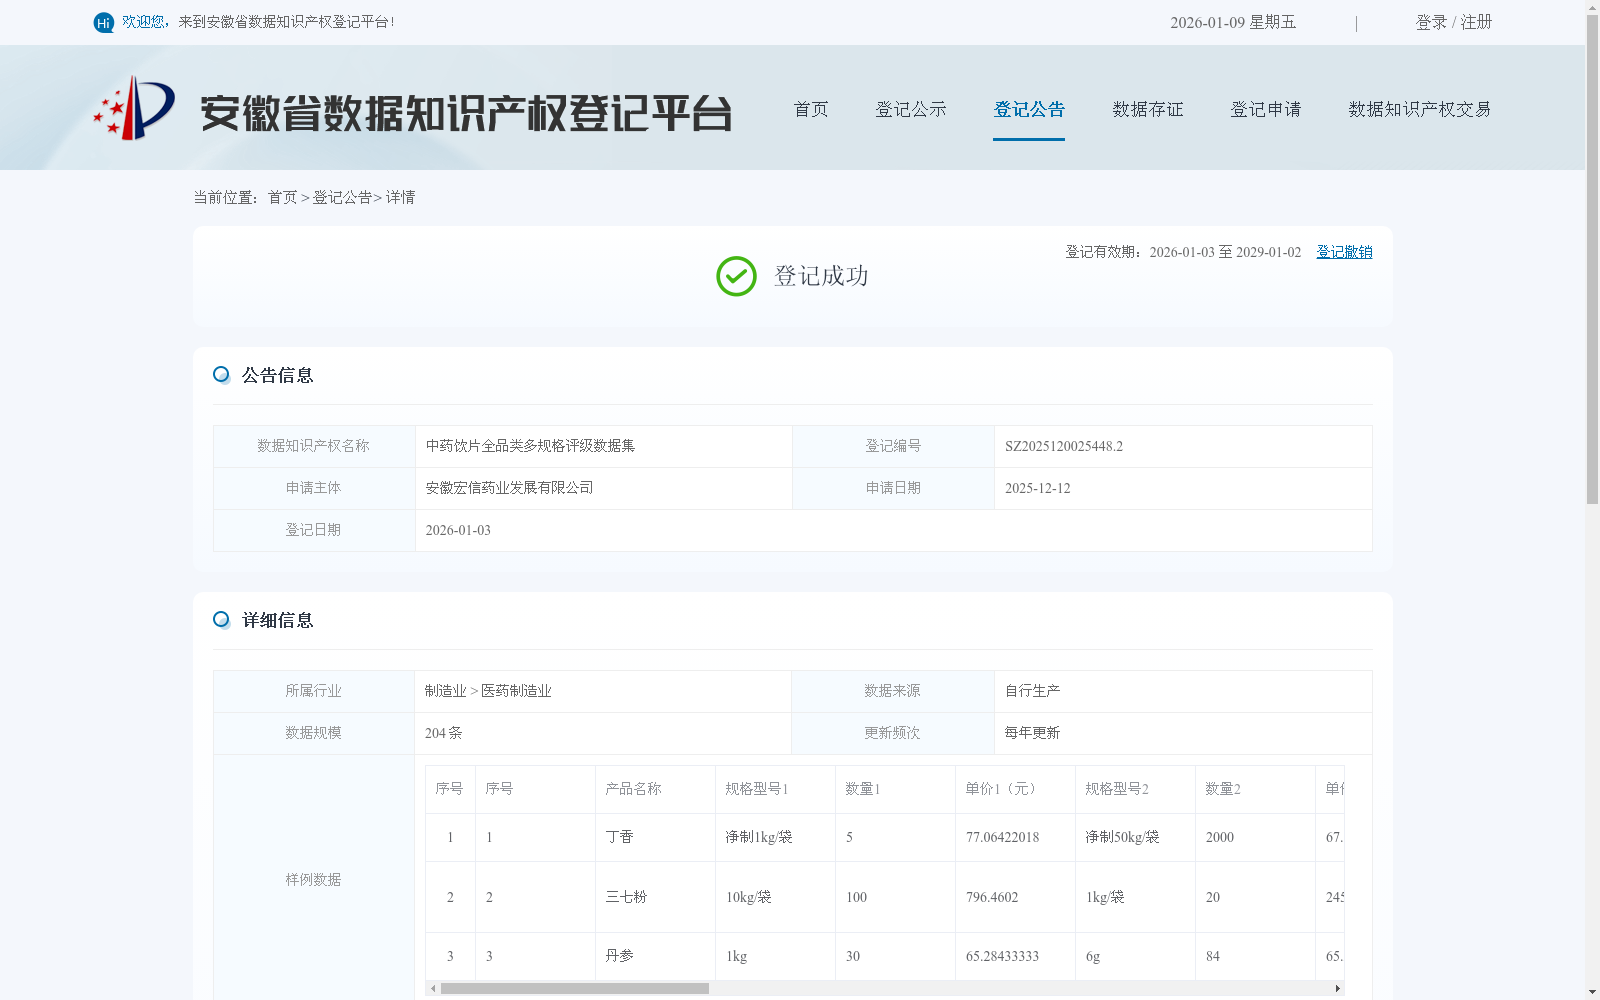
Task: Click the 样例数据 row label
Action: click(313, 880)
